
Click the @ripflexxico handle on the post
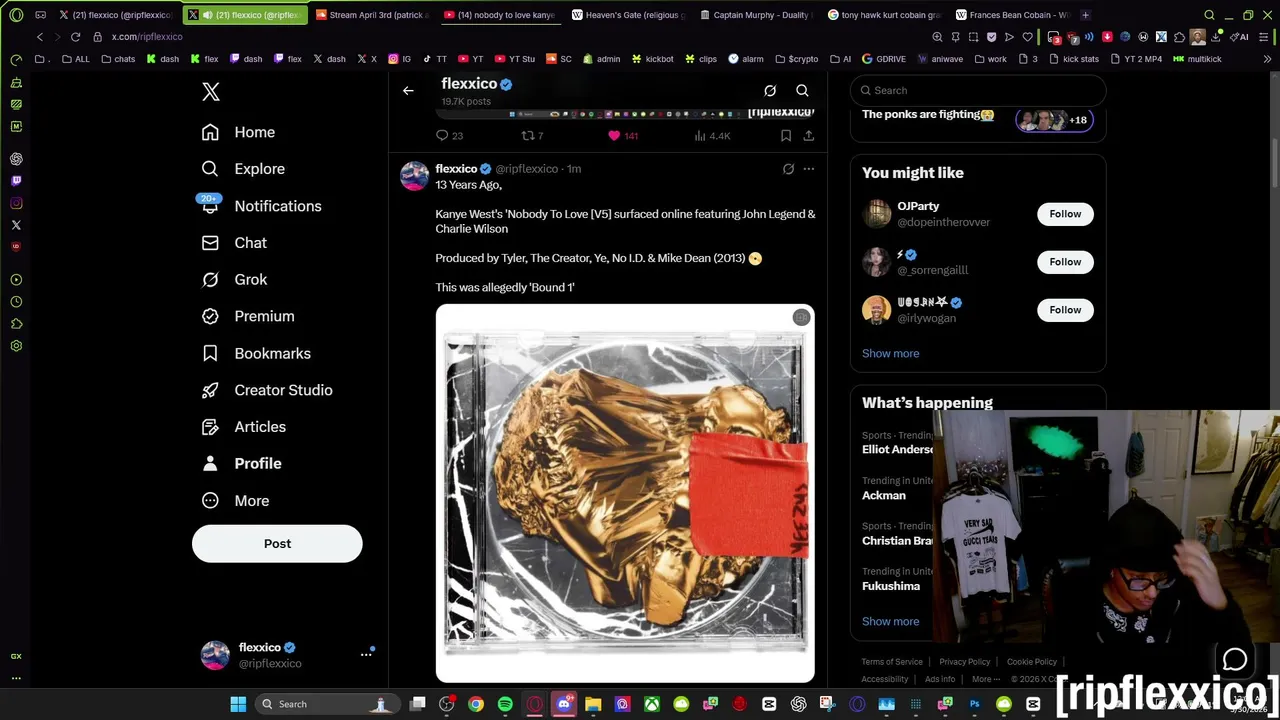[526, 169]
